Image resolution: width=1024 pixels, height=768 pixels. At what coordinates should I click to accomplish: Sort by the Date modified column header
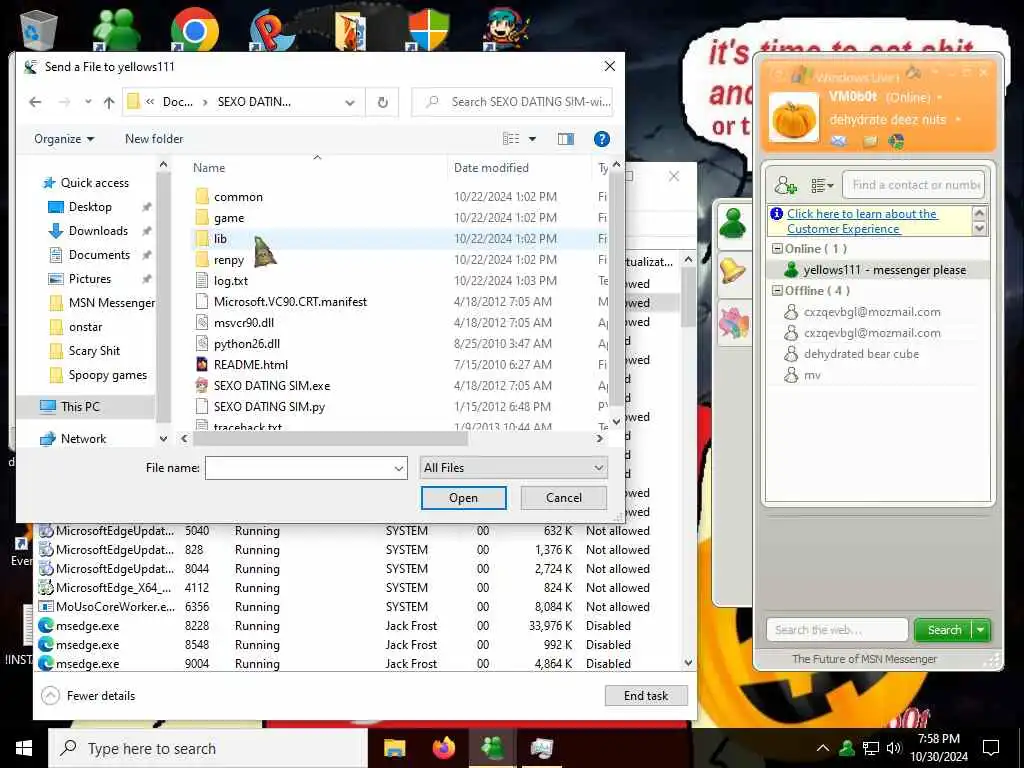click(x=491, y=168)
